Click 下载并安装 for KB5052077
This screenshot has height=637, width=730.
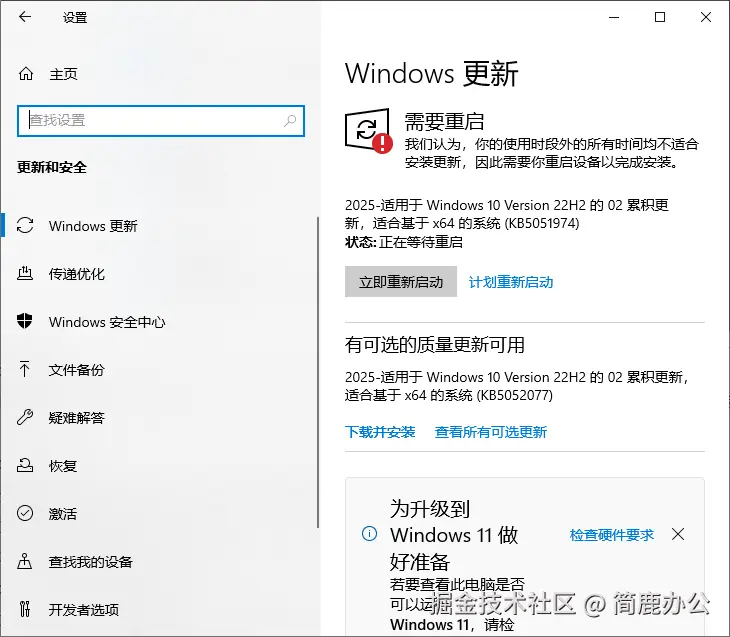point(380,432)
